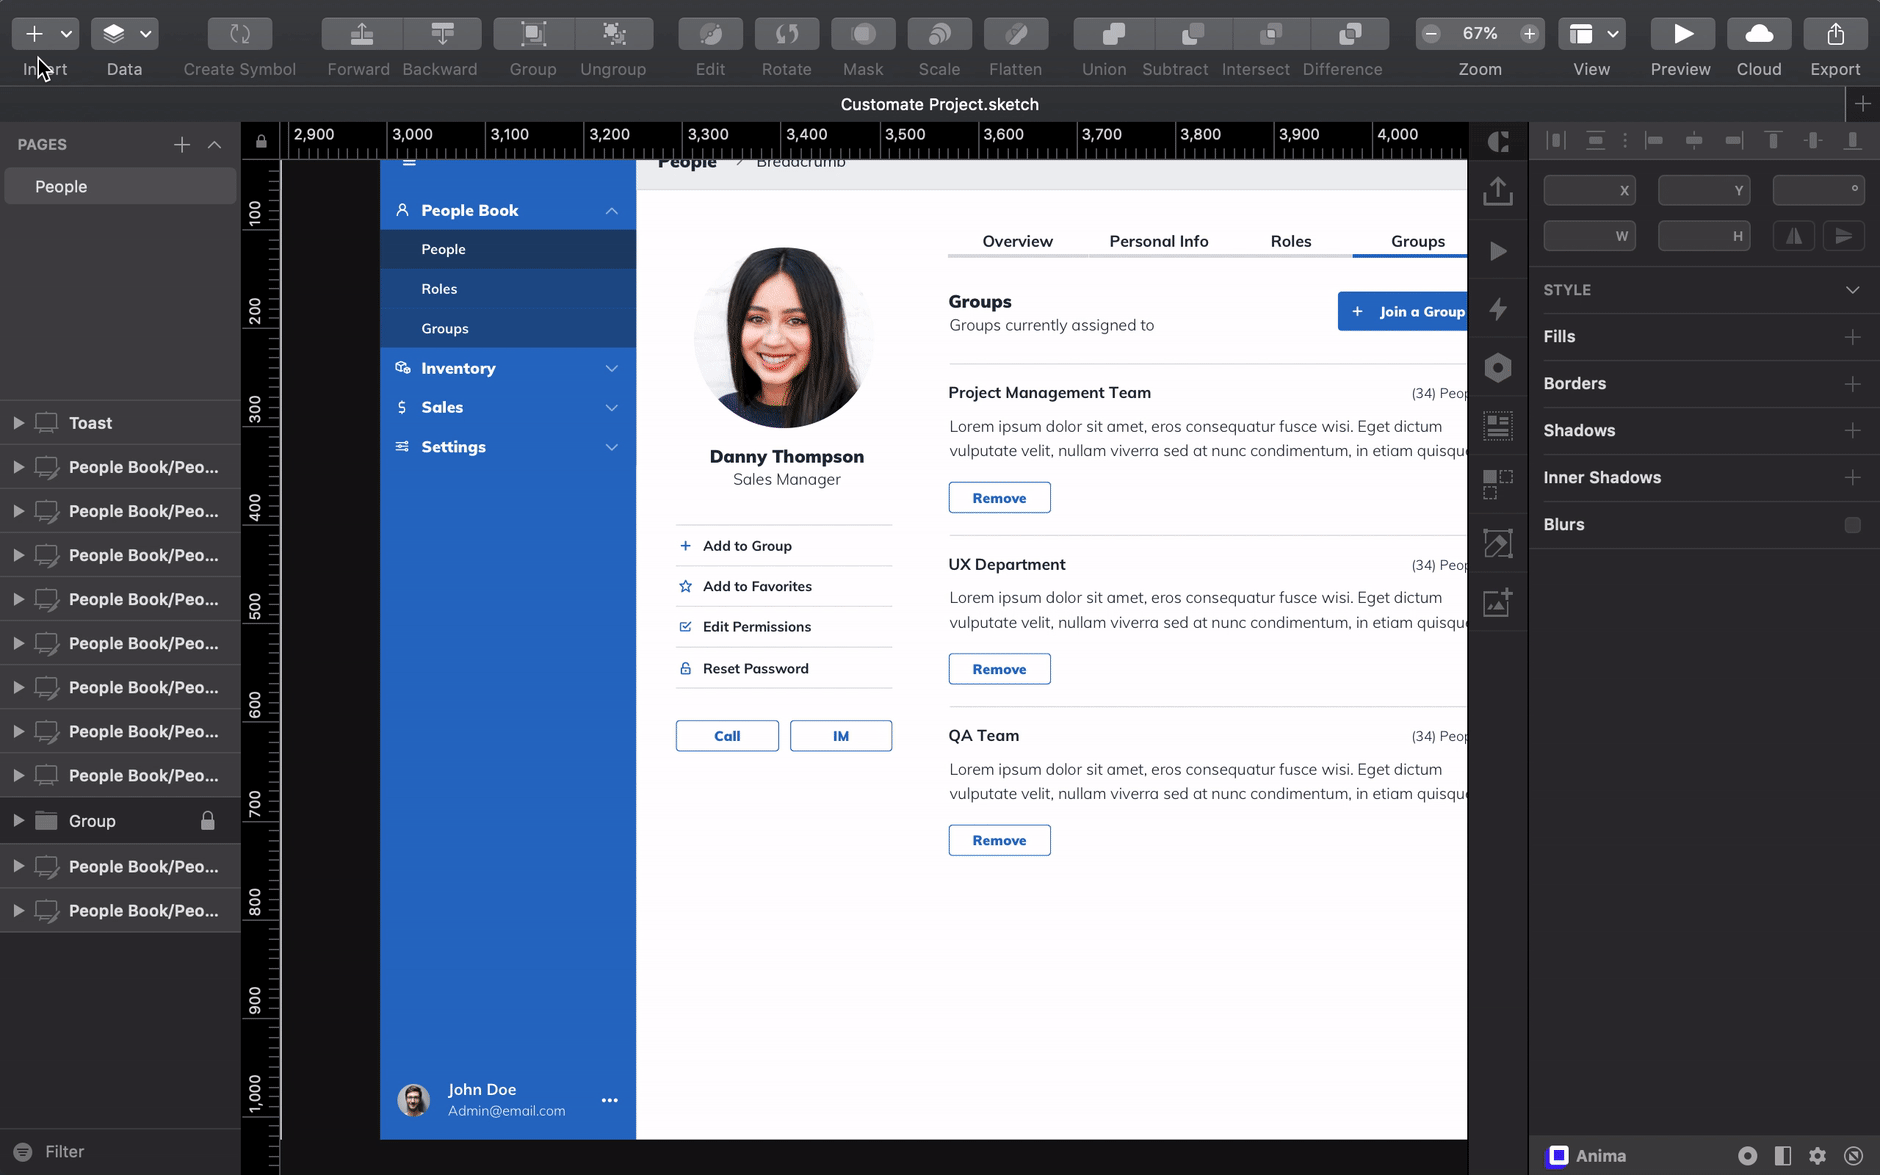Open Anima settings gear

(1817, 1156)
